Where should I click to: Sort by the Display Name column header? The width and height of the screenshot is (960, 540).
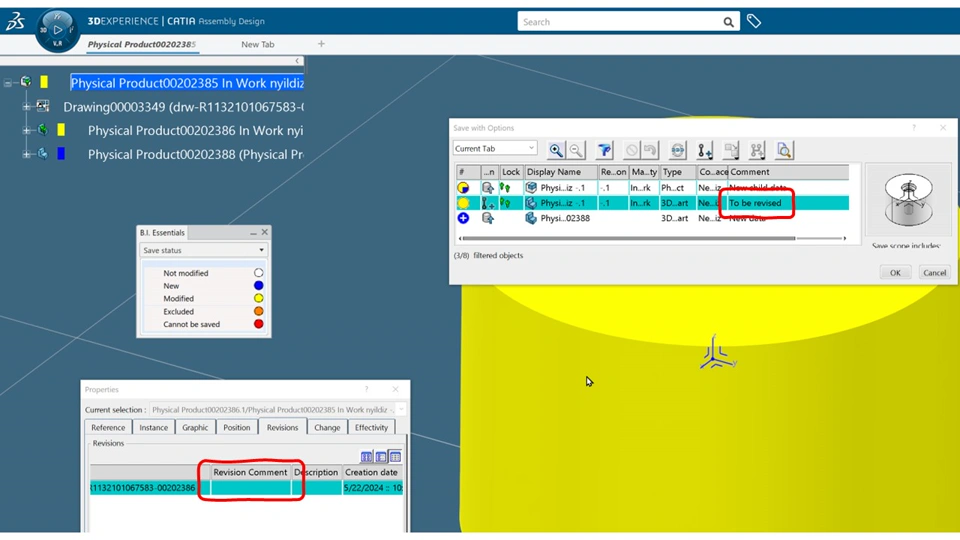560,172
